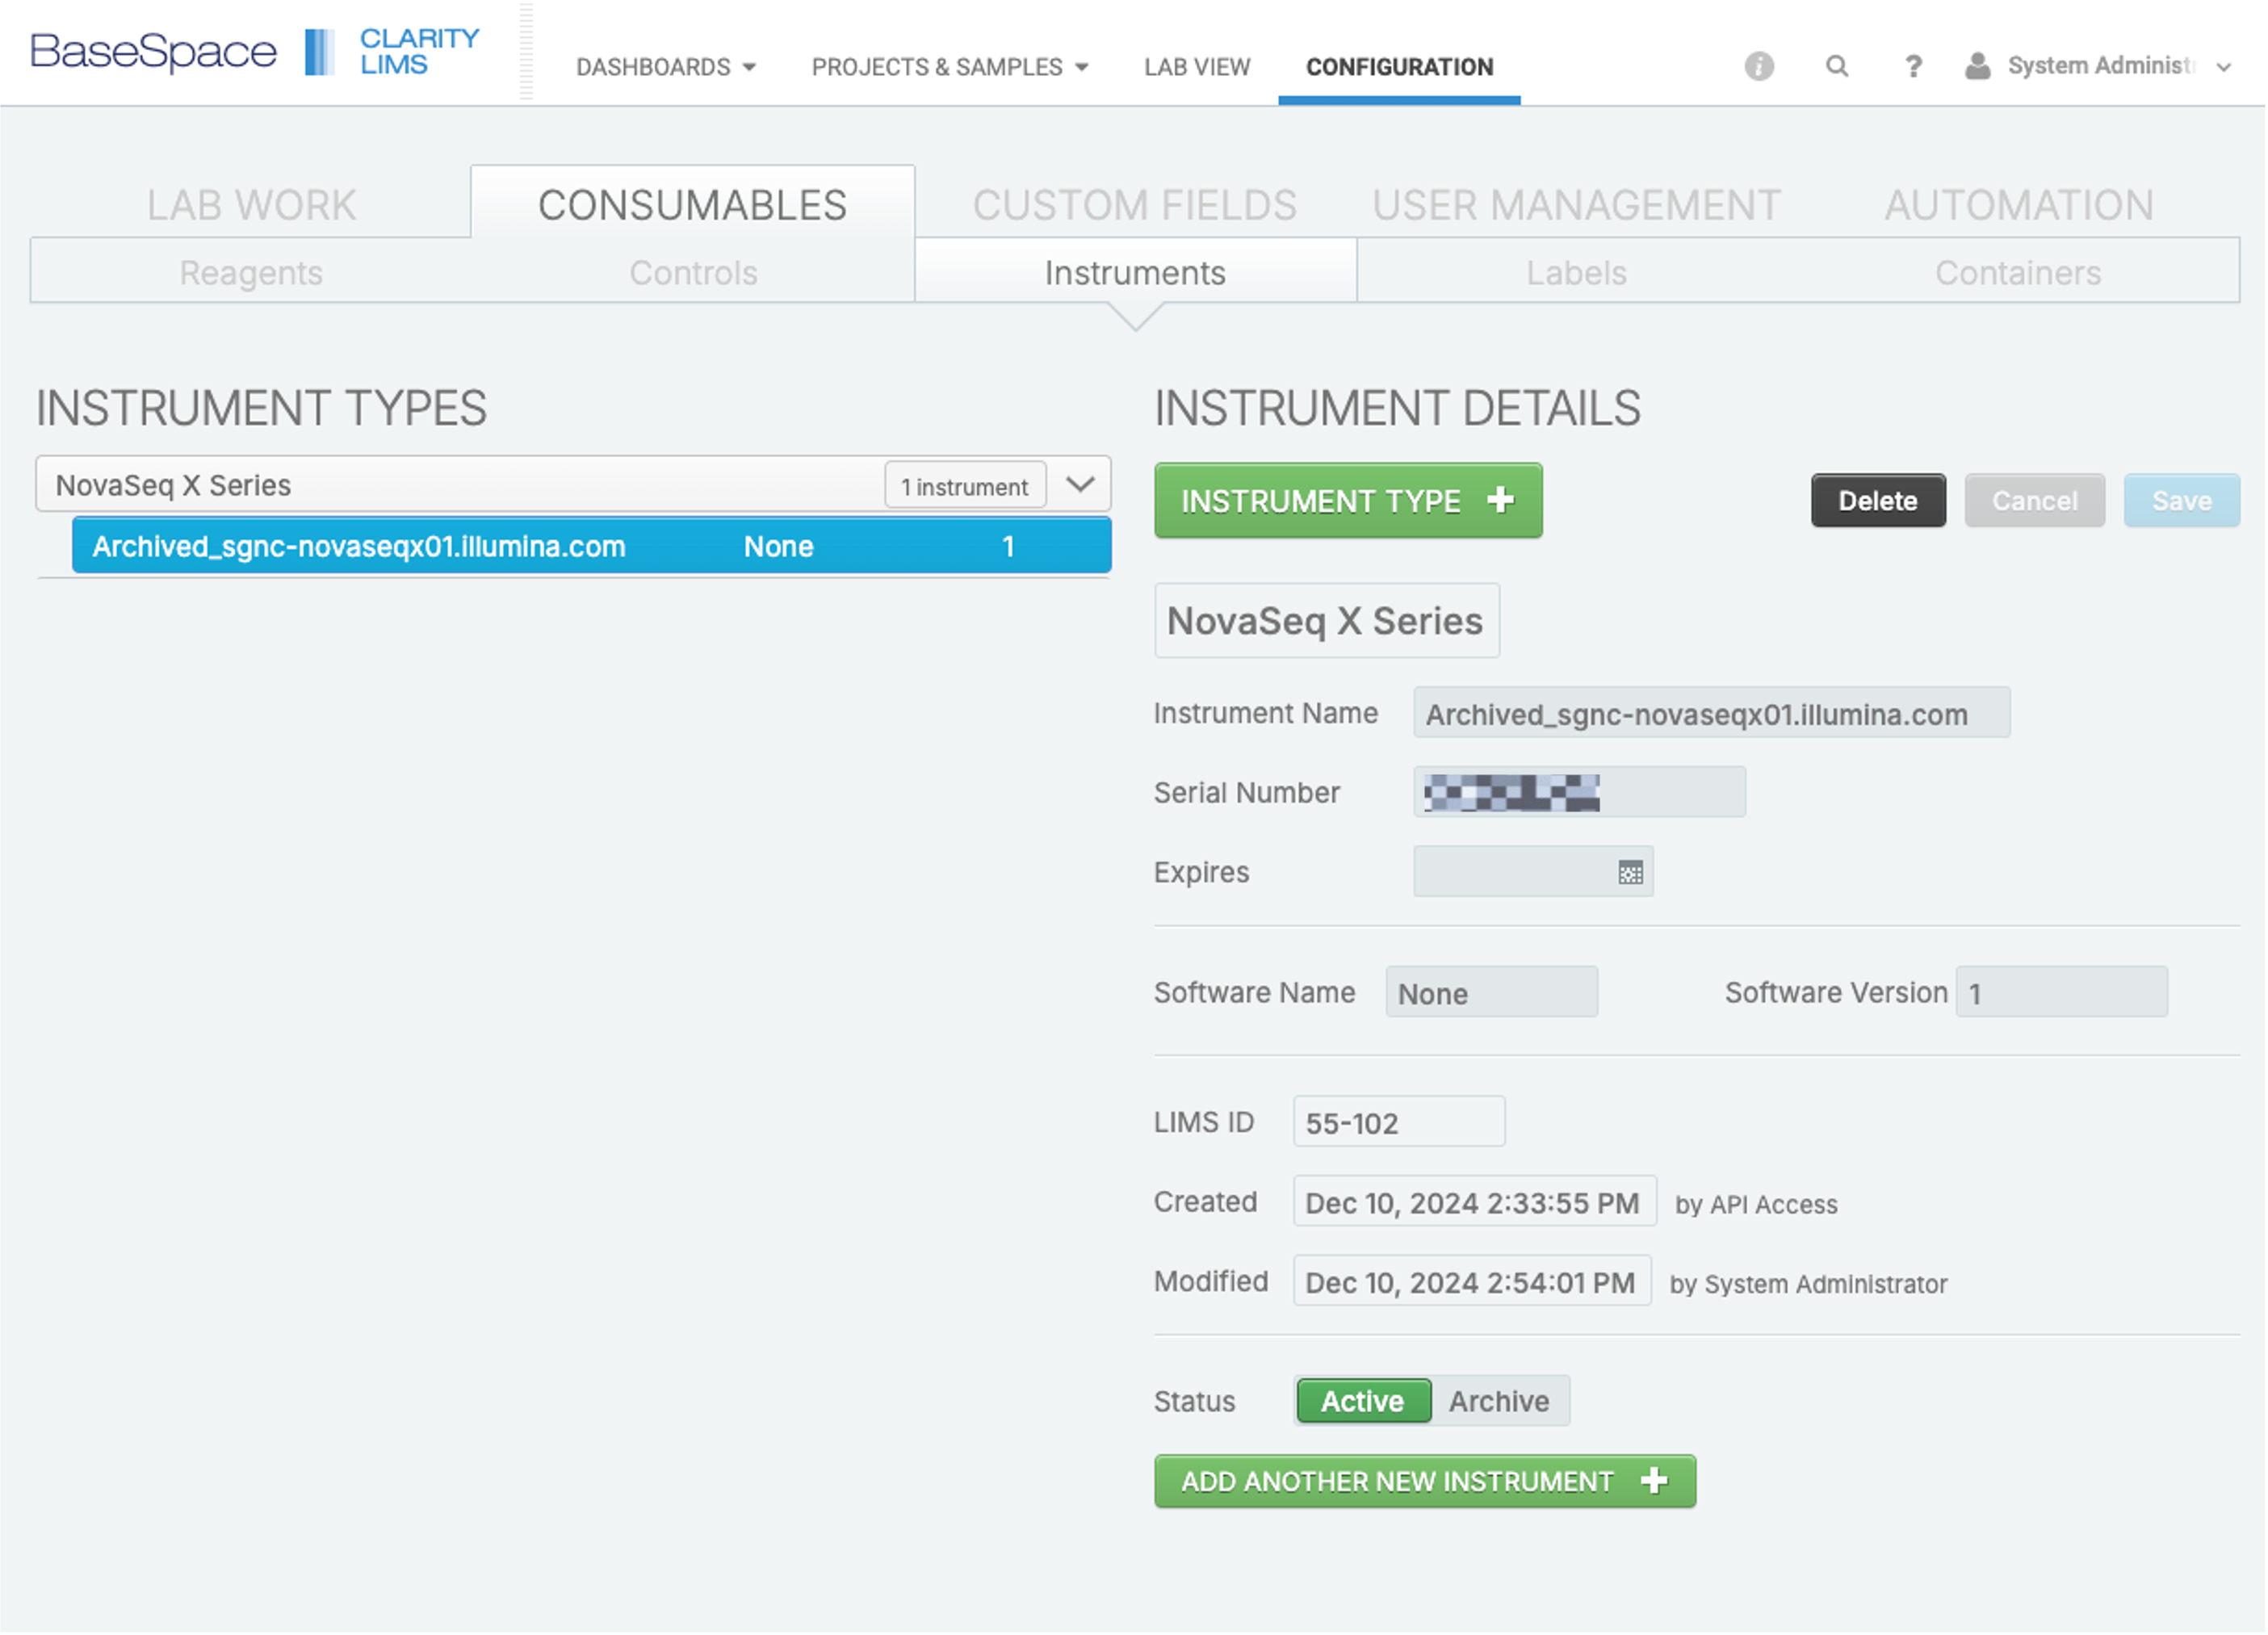2268x1635 pixels.
Task: Open the Expires calendar picker icon
Action: pyautogui.click(x=1629, y=872)
